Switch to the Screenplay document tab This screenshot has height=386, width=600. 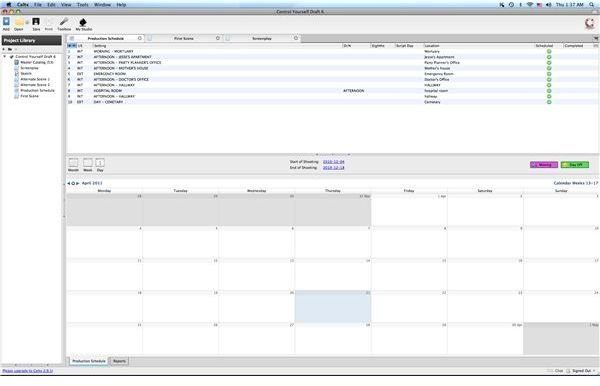(x=262, y=38)
